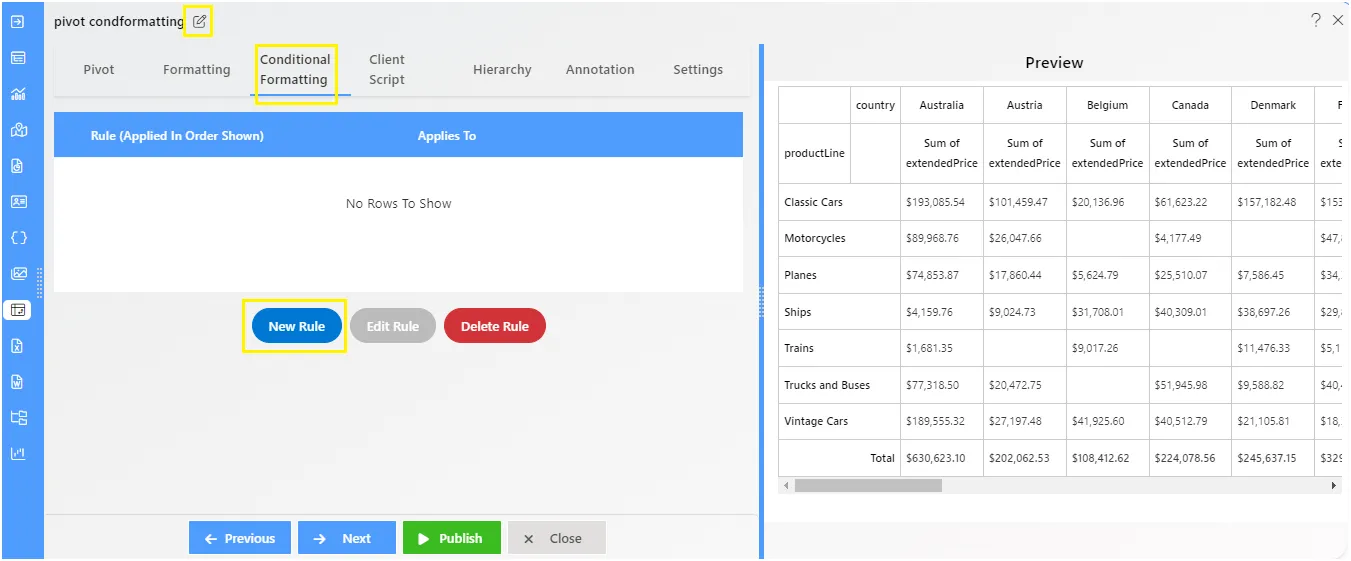This screenshot has width=1351, height=561.
Task: Click the Denmark column header in preview
Action: click(1273, 105)
